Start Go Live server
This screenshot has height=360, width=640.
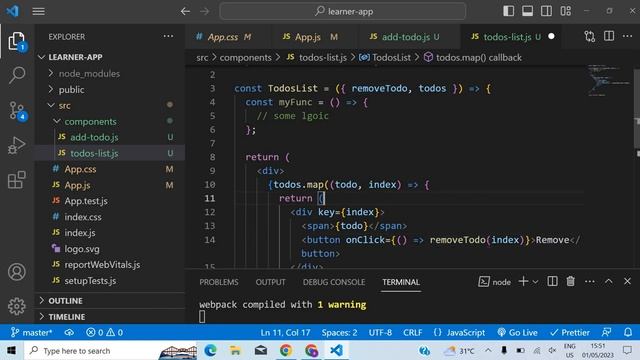[x=517, y=332]
